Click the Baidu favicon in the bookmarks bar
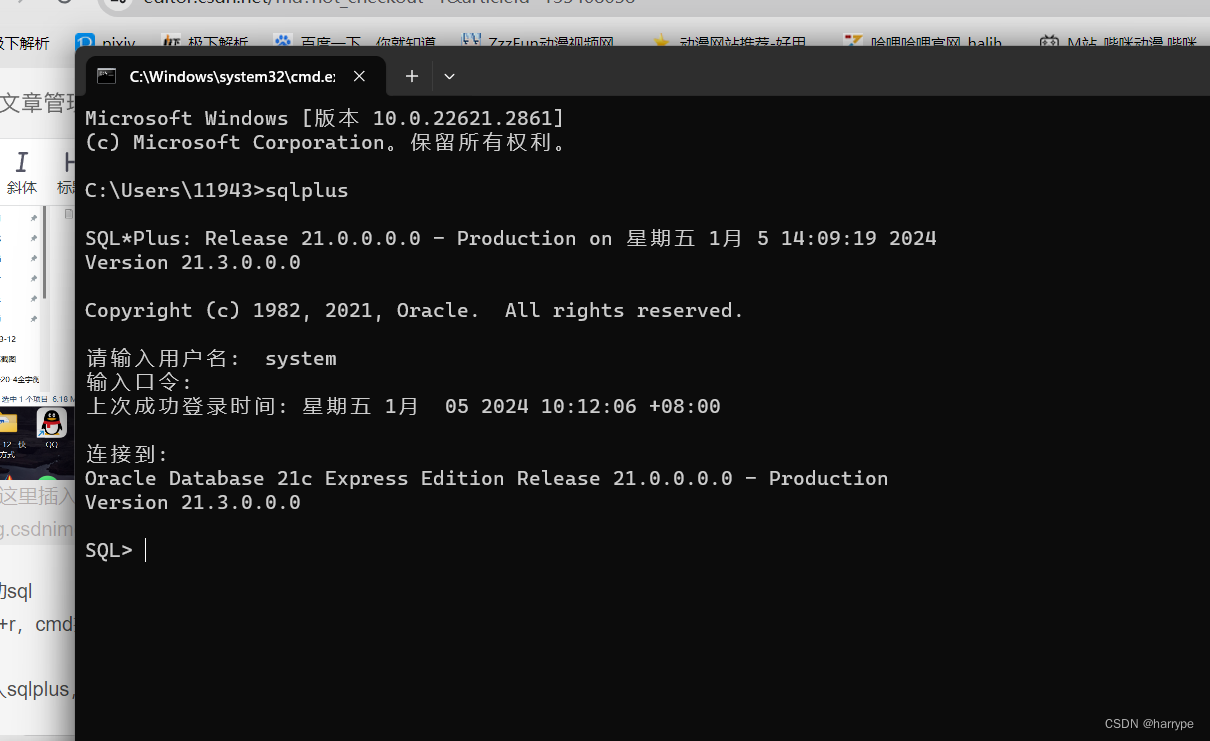The image size is (1210, 741). [x=281, y=42]
